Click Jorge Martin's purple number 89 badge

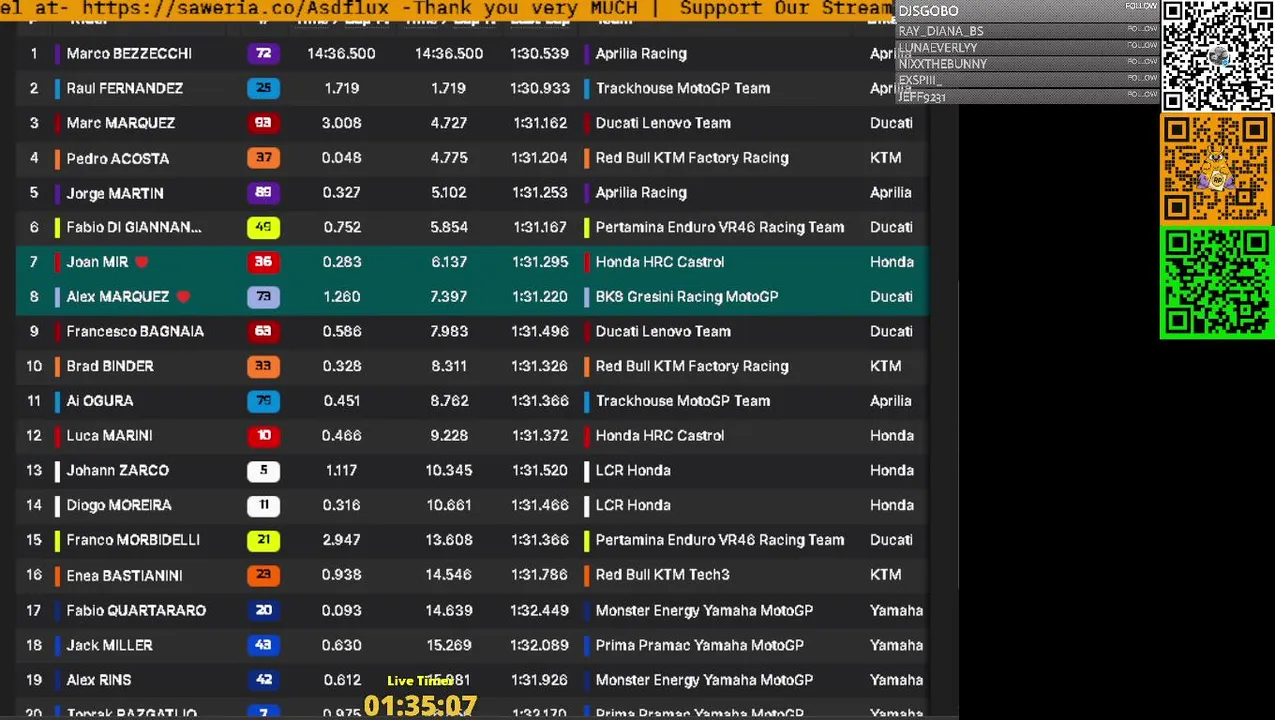263,193
